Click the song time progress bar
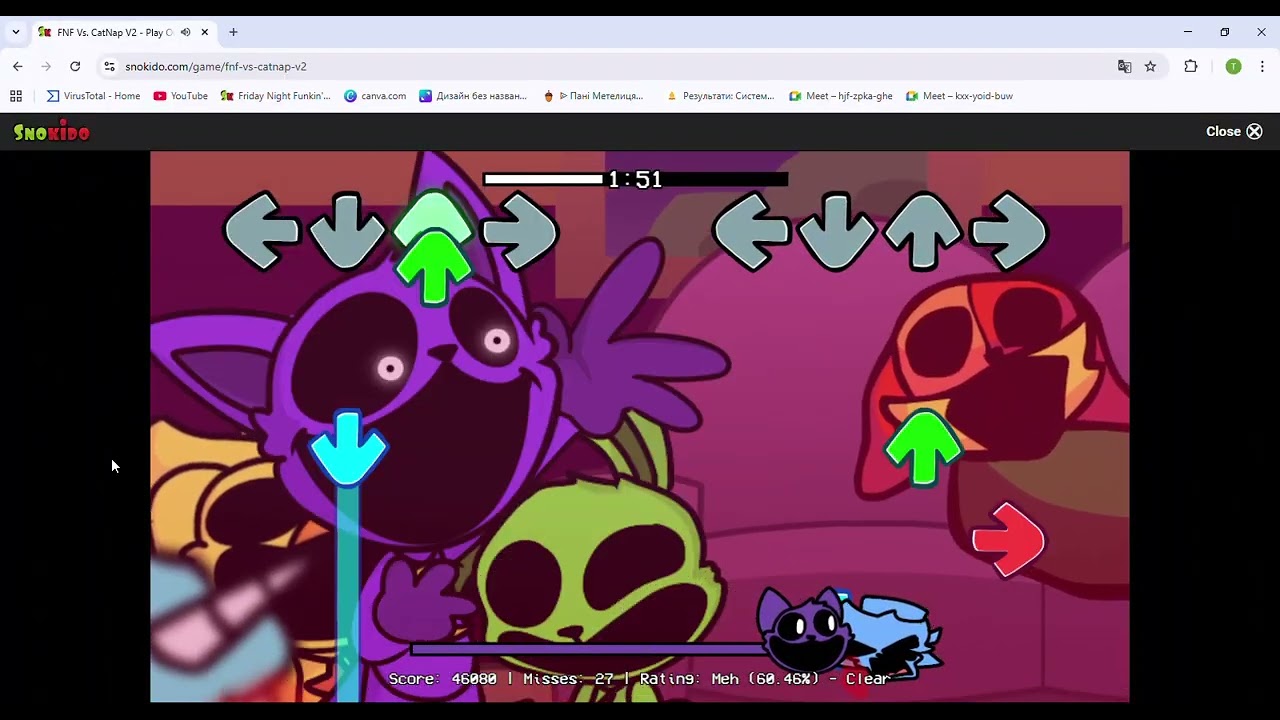 635,179
